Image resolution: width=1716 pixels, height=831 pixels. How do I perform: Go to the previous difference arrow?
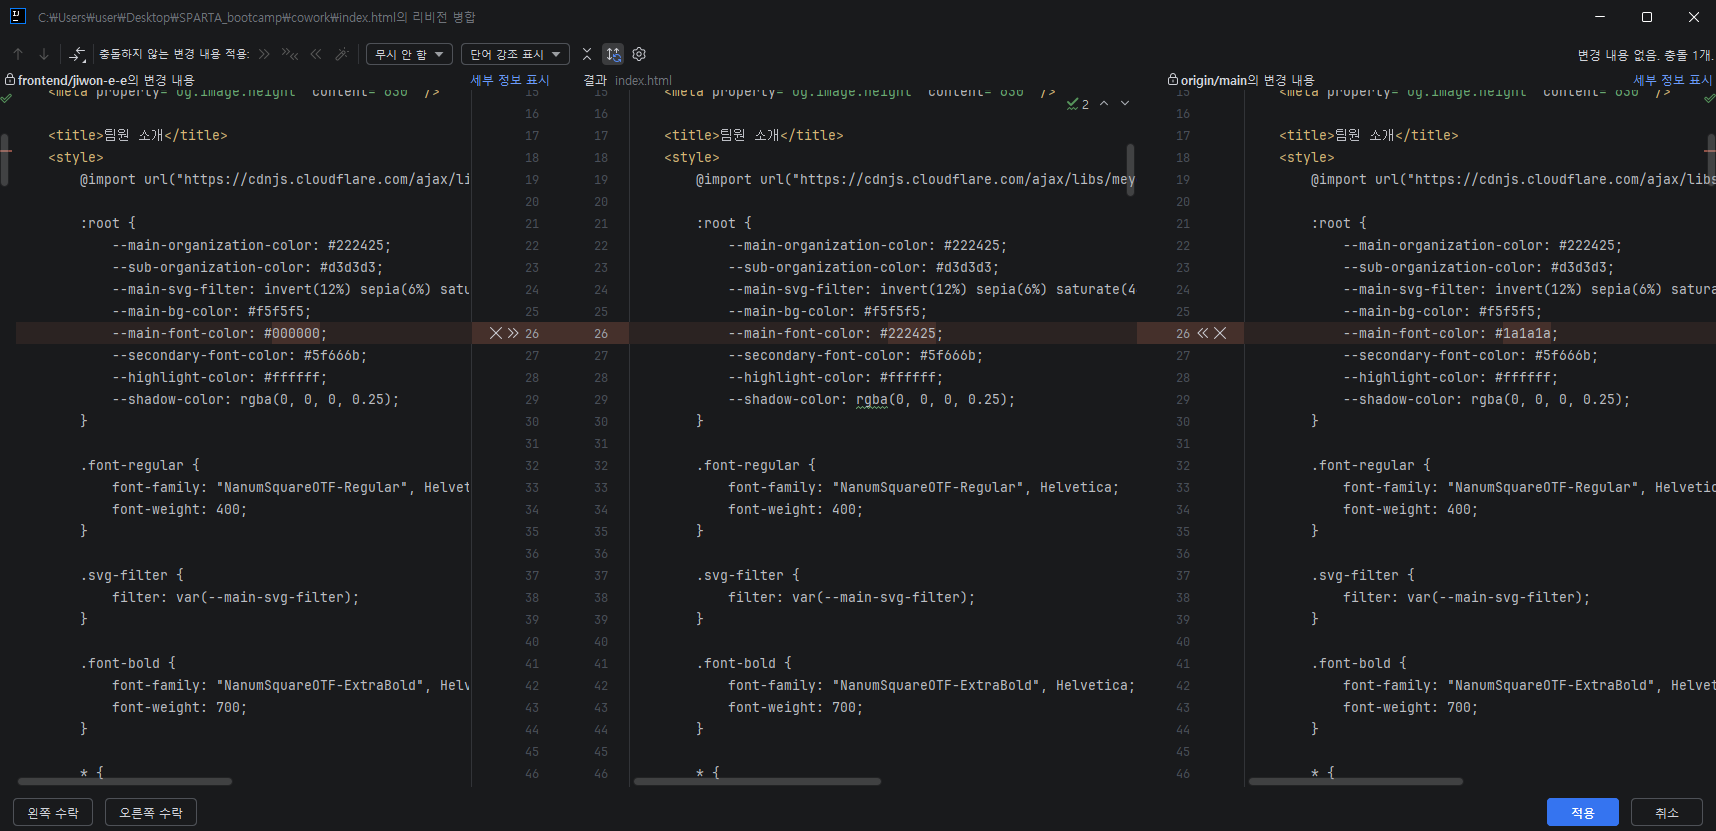tap(18, 54)
